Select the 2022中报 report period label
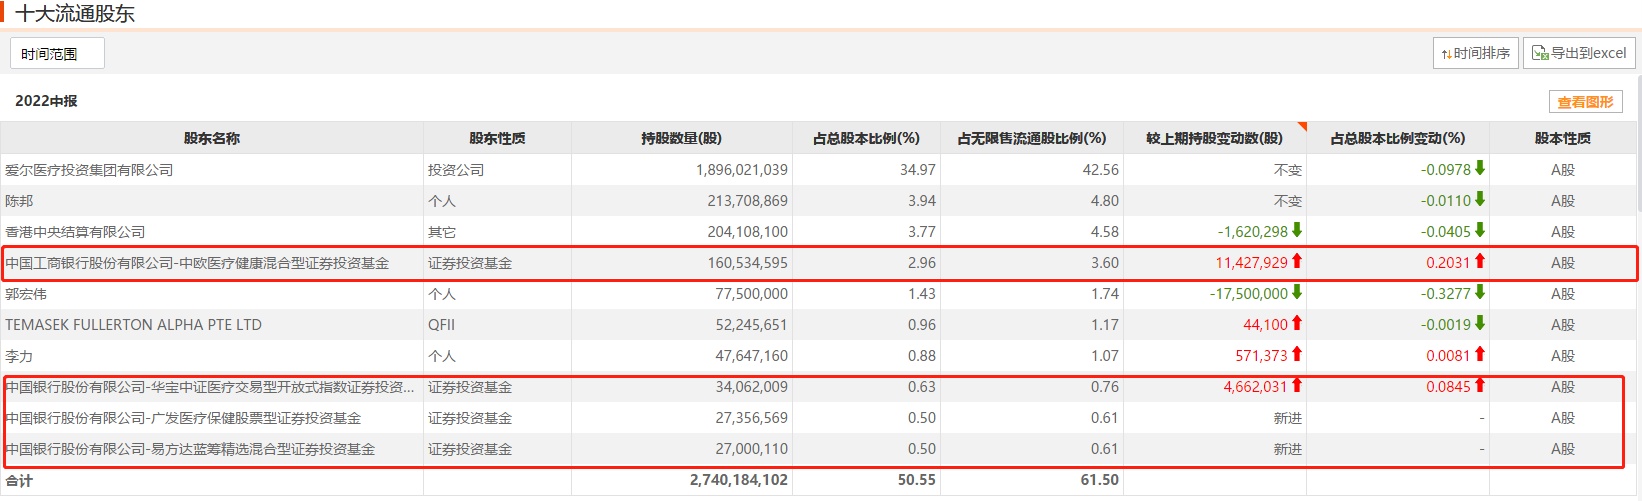 tap(46, 101)
